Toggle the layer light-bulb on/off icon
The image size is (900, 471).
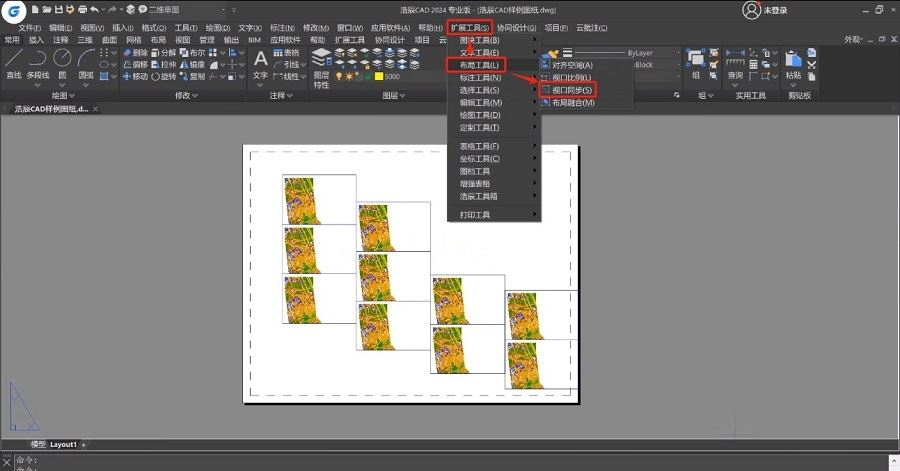pyautogui.click(x=339, y=76)
